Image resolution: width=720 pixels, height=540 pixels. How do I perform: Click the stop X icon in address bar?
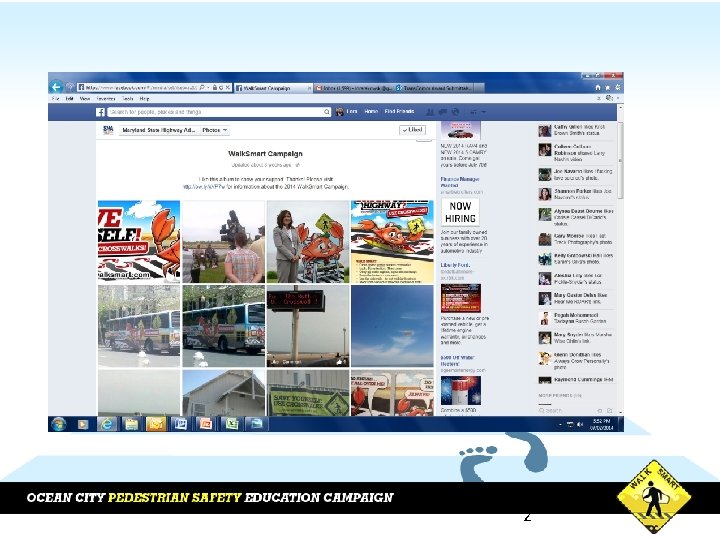point(227,87)
